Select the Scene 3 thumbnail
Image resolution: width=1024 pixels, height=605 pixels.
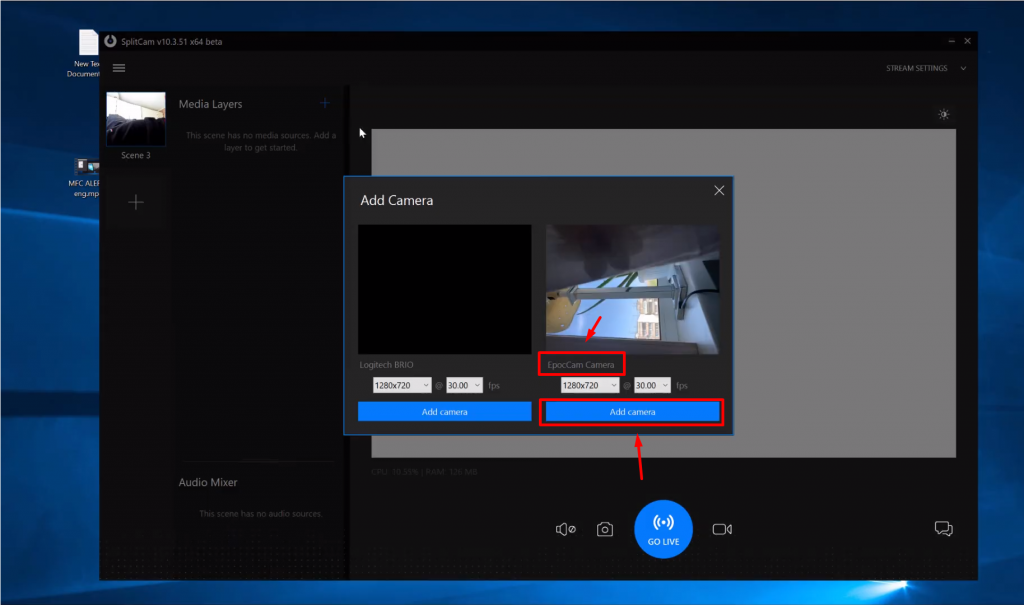(136, 119)
